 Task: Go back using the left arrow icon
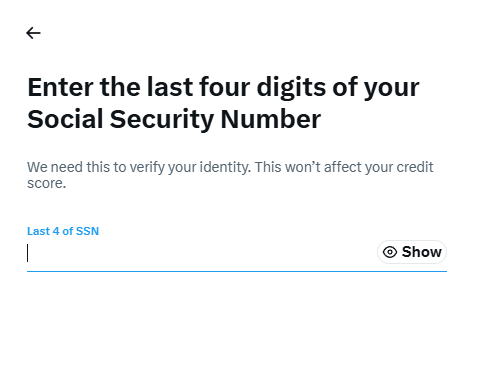click(33, 33)
